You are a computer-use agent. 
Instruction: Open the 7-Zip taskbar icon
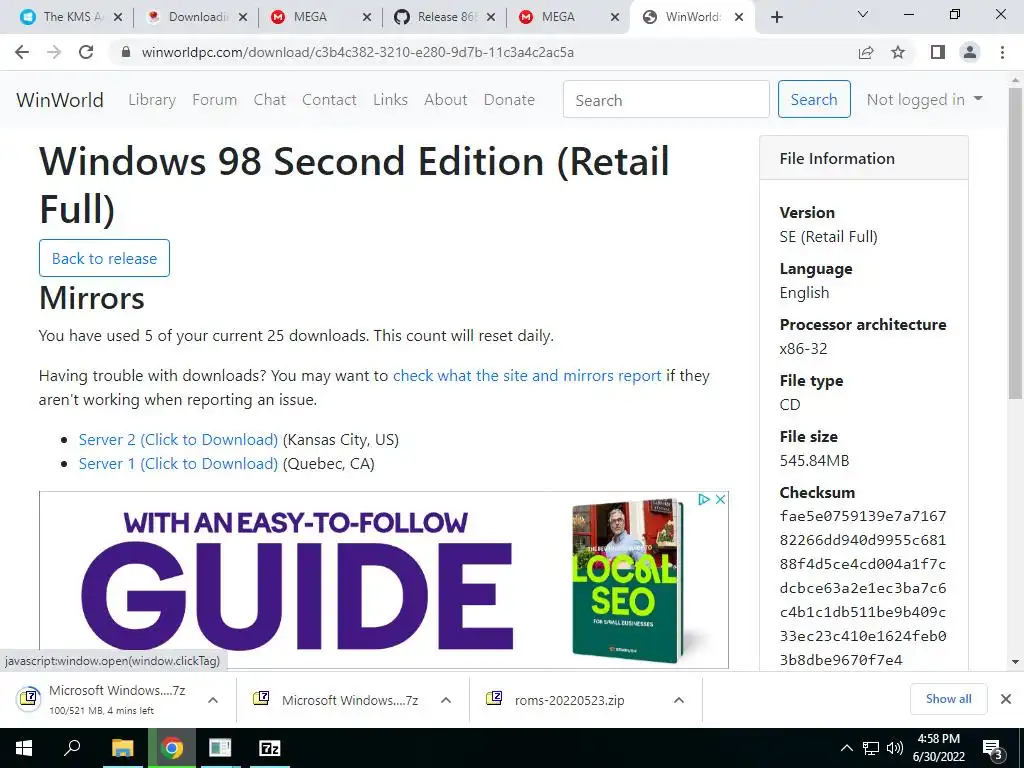tap(270, 748)
